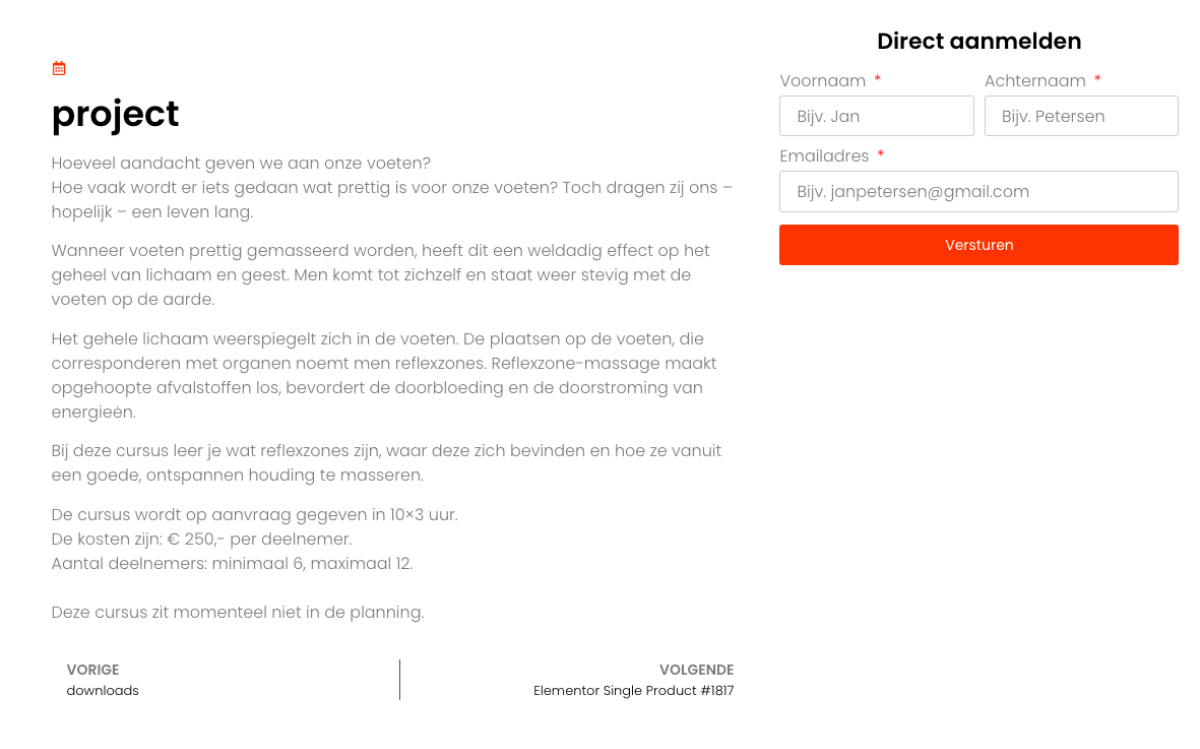Focus the Voornaam input field
The image size is (1200, 749).
point(877,116)
